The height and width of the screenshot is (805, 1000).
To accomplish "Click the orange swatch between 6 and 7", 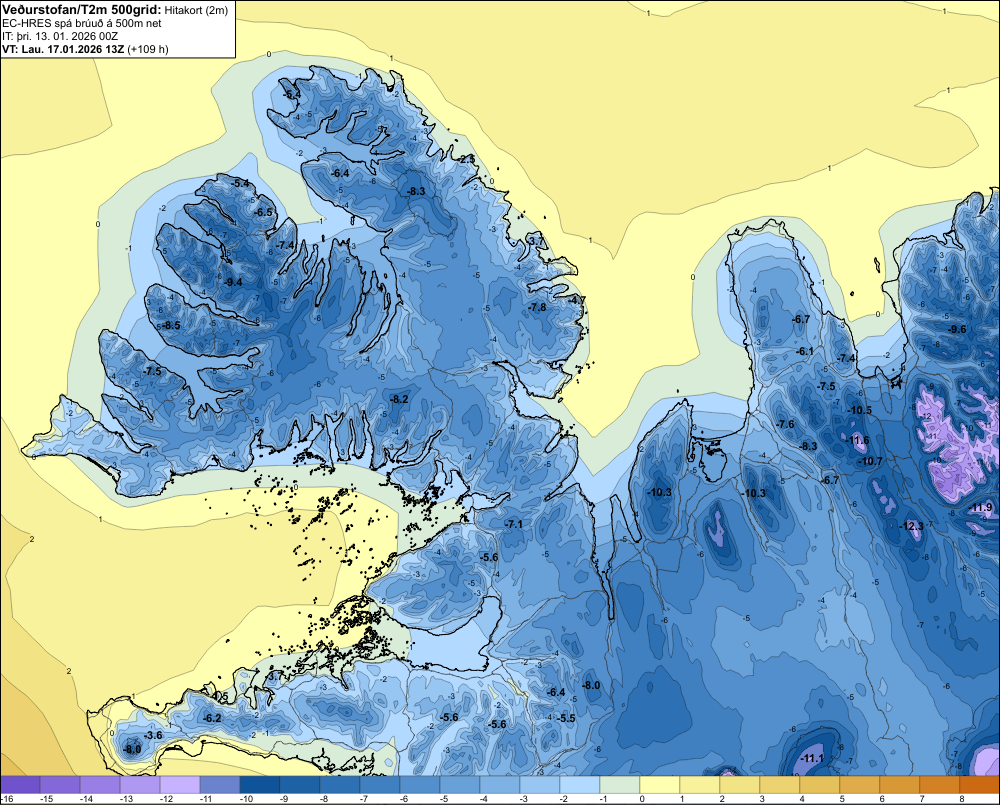I will pos(900,785).
